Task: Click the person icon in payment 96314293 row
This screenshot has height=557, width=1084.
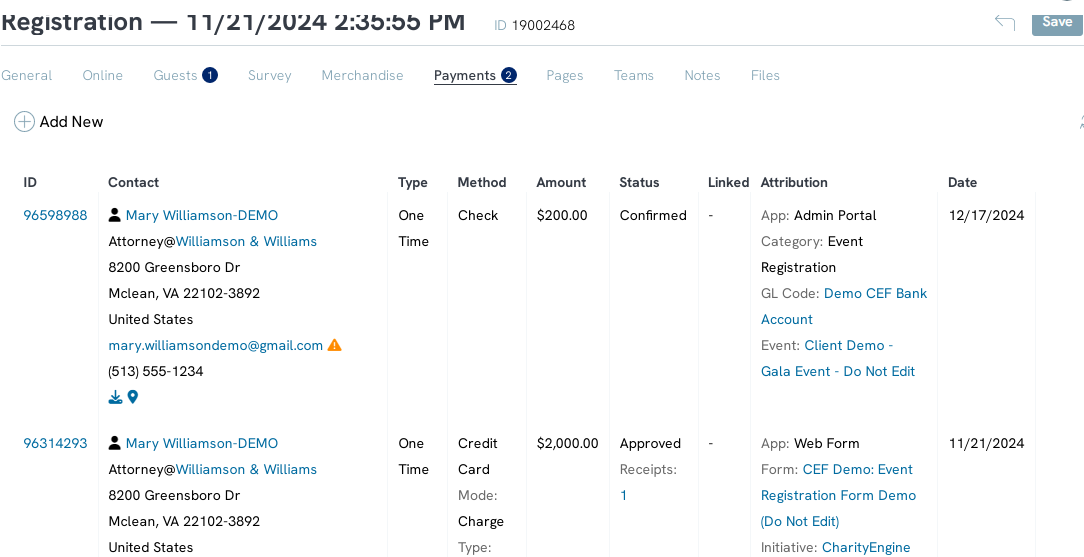Action: tap(115, 443)
